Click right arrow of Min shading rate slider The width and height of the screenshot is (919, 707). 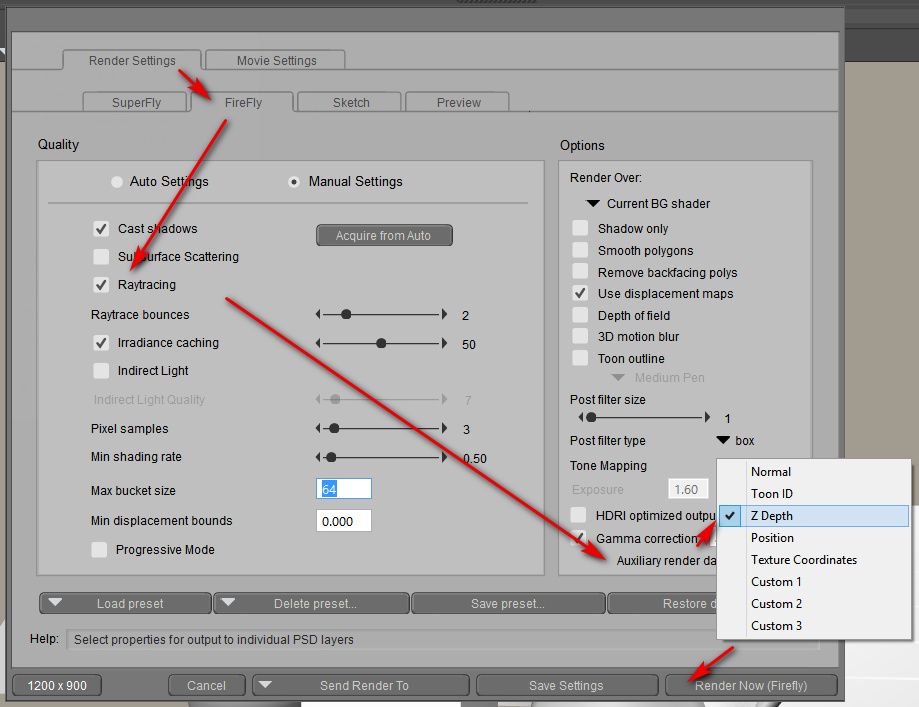(x=445, y=457)
